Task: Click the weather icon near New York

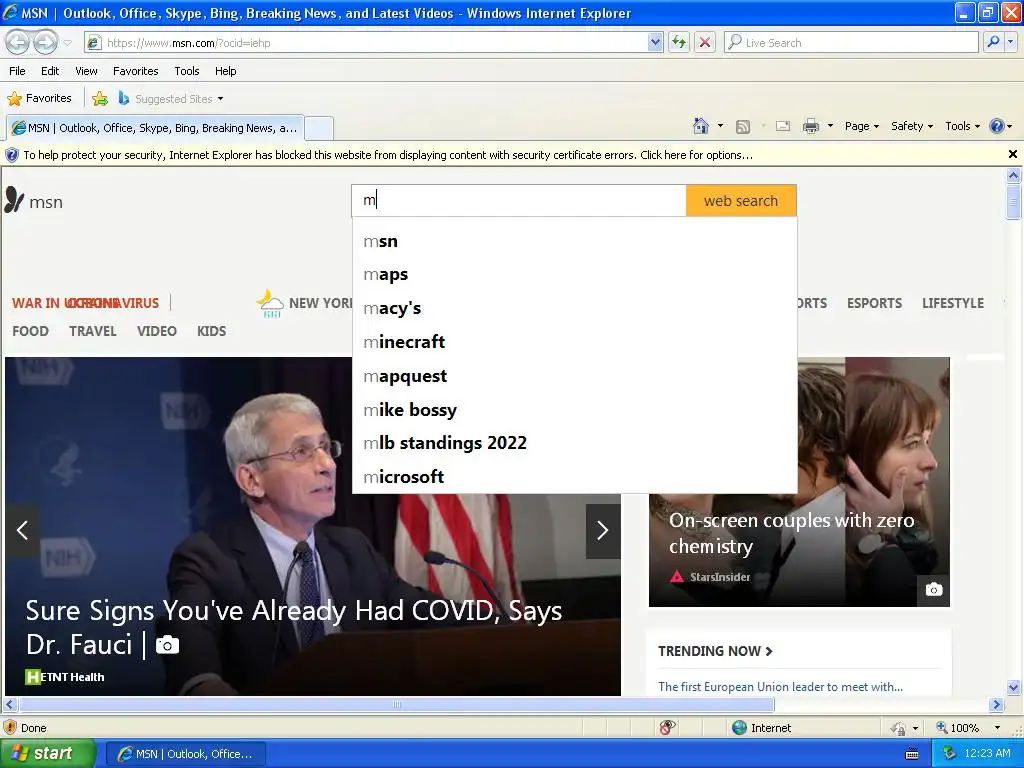Action: coord(270,304)
